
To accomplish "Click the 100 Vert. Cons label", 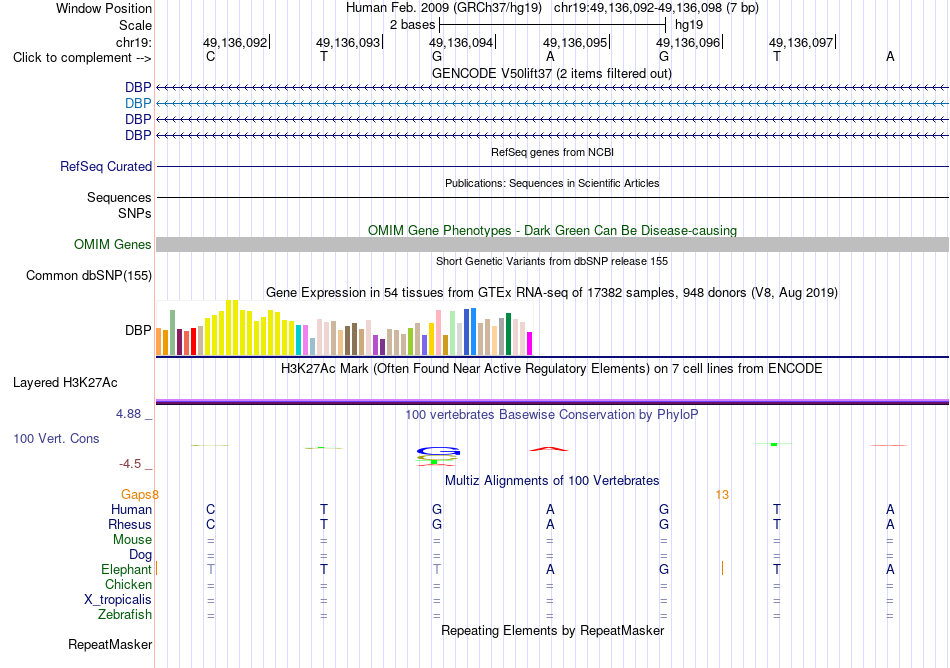I will tap(56, 438).
